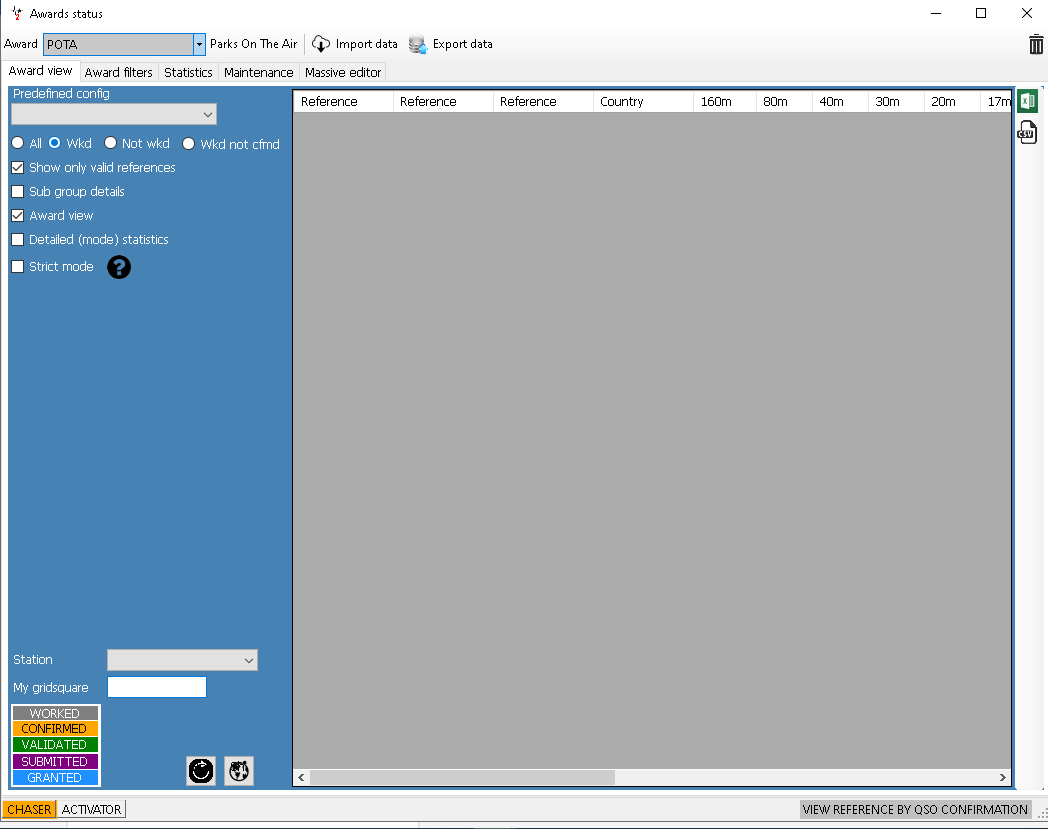This screenshot has width=1048, height=829.
Task: Enable the Strict mode checkbox
Action: coord(18,267)
